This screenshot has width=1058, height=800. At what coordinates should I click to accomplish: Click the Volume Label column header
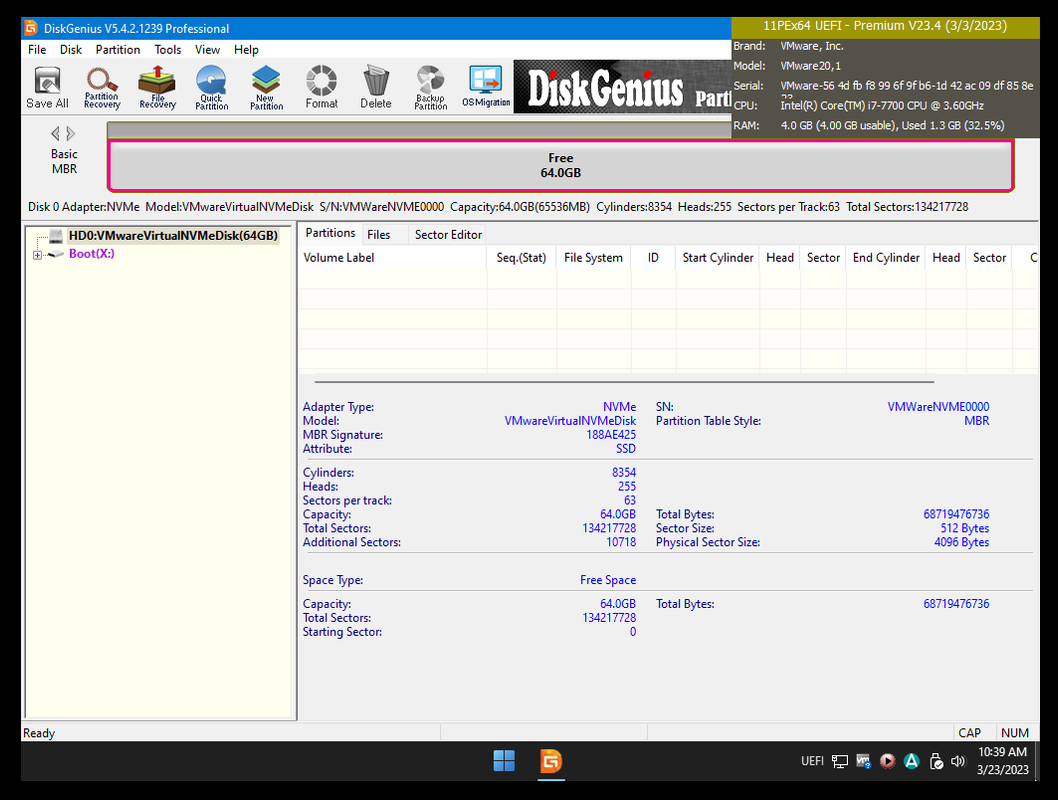pyautogui.click(x=392, y=257)
